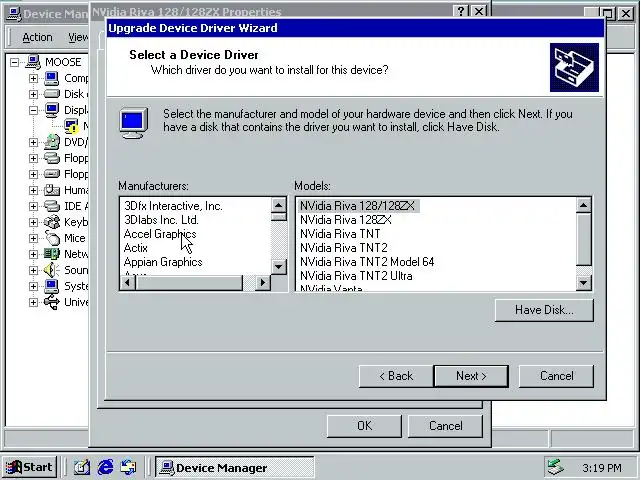
Task: Select the Mice category icon
Action: [51, 238]
